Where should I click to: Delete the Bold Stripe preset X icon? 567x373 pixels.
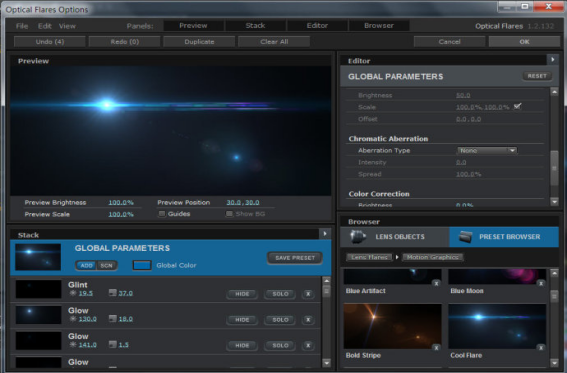click(x=436, y=348)
